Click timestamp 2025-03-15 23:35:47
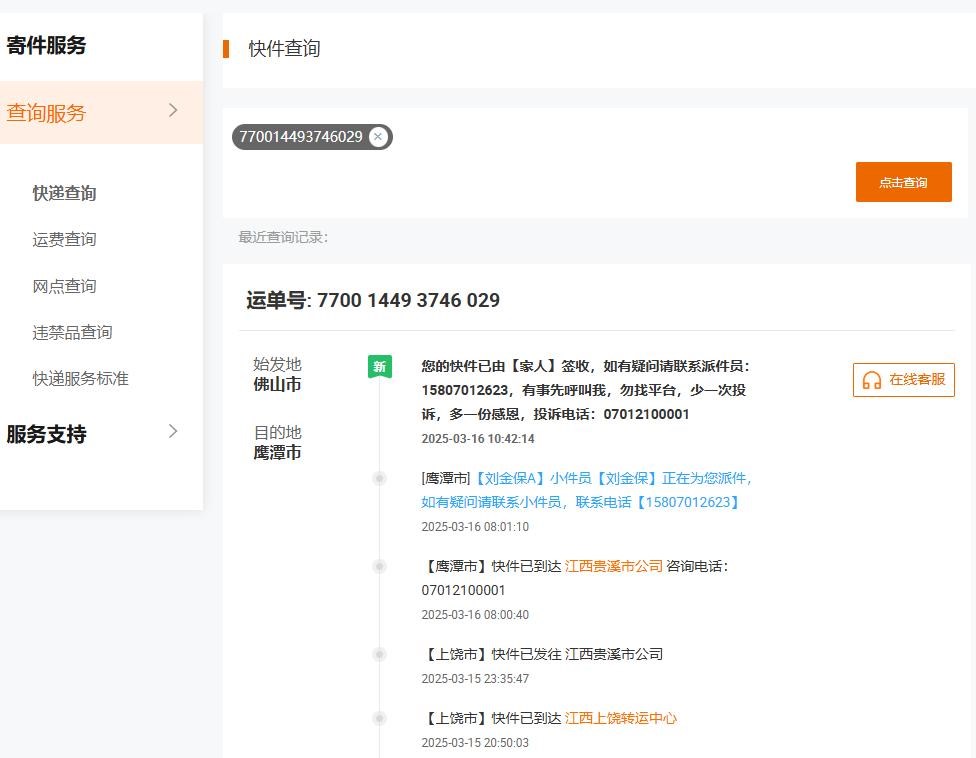The height and width of the screenshot is (758, 976). (475, 678)
